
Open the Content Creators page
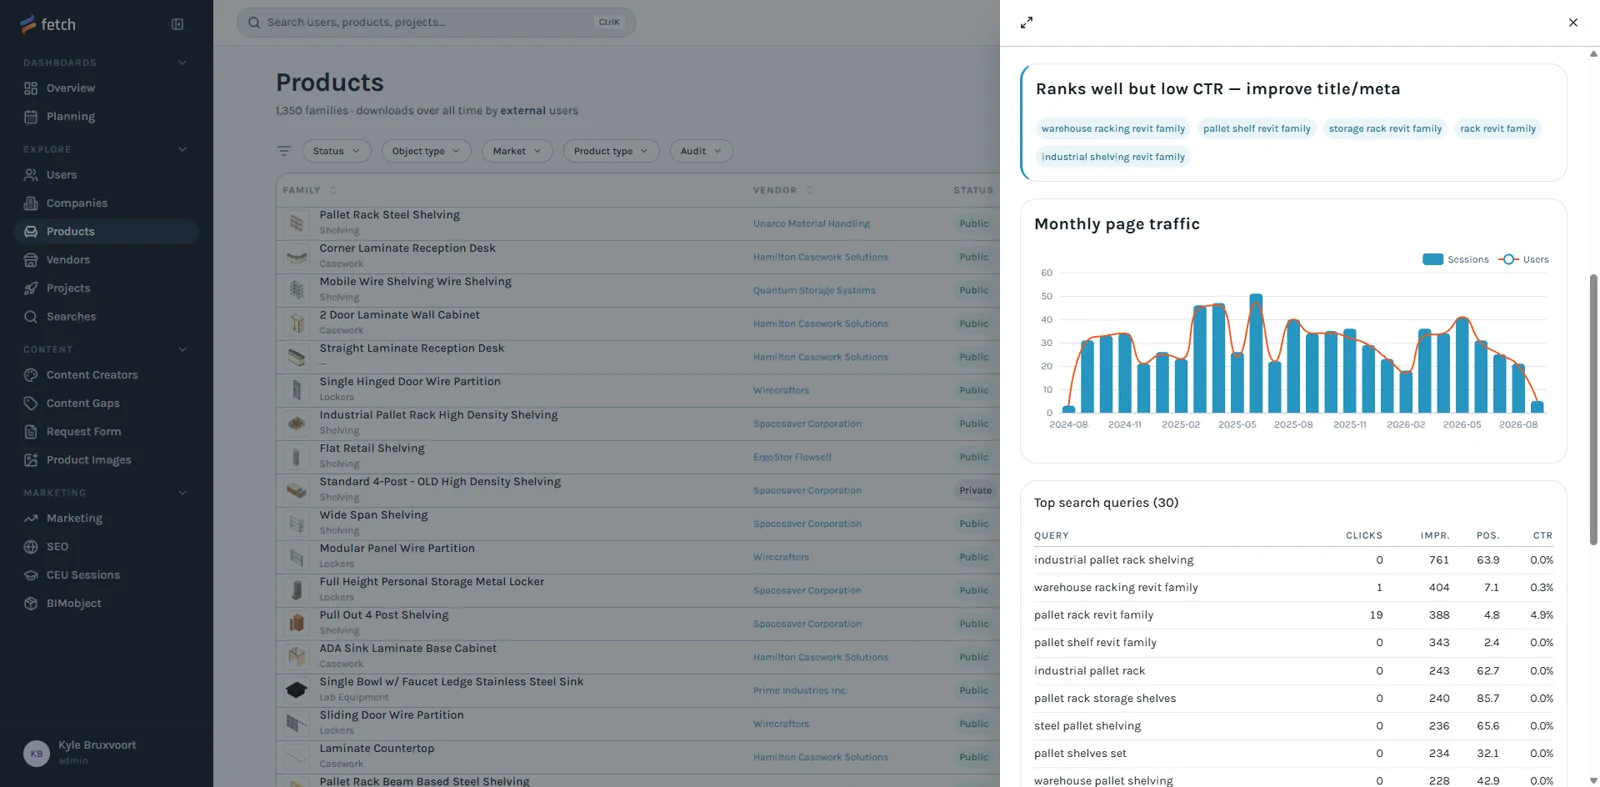pyautogui.click(x=92, y=375)
